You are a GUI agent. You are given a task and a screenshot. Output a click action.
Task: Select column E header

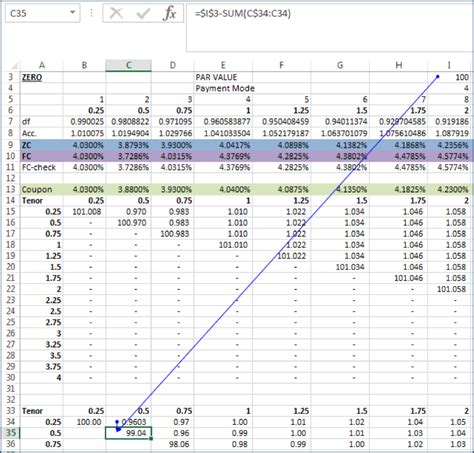(x=223, y=65)
